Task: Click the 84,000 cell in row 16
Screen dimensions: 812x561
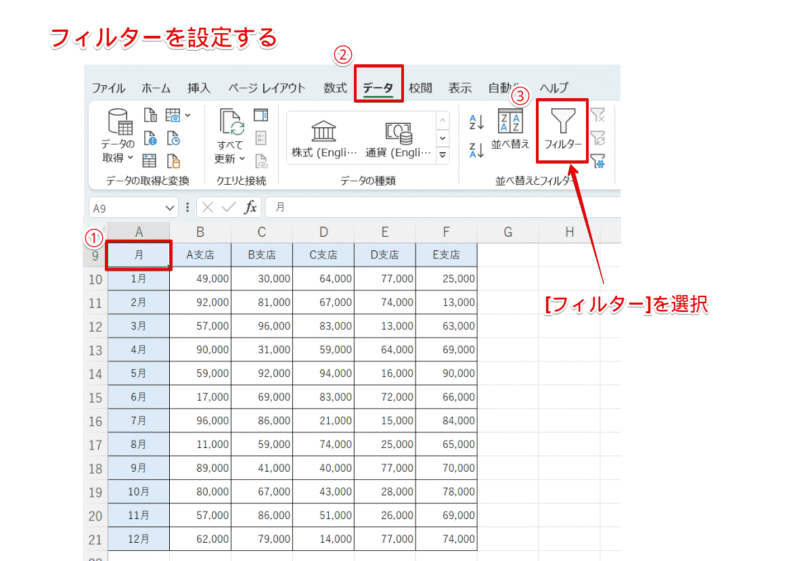Action: point(446,421)
